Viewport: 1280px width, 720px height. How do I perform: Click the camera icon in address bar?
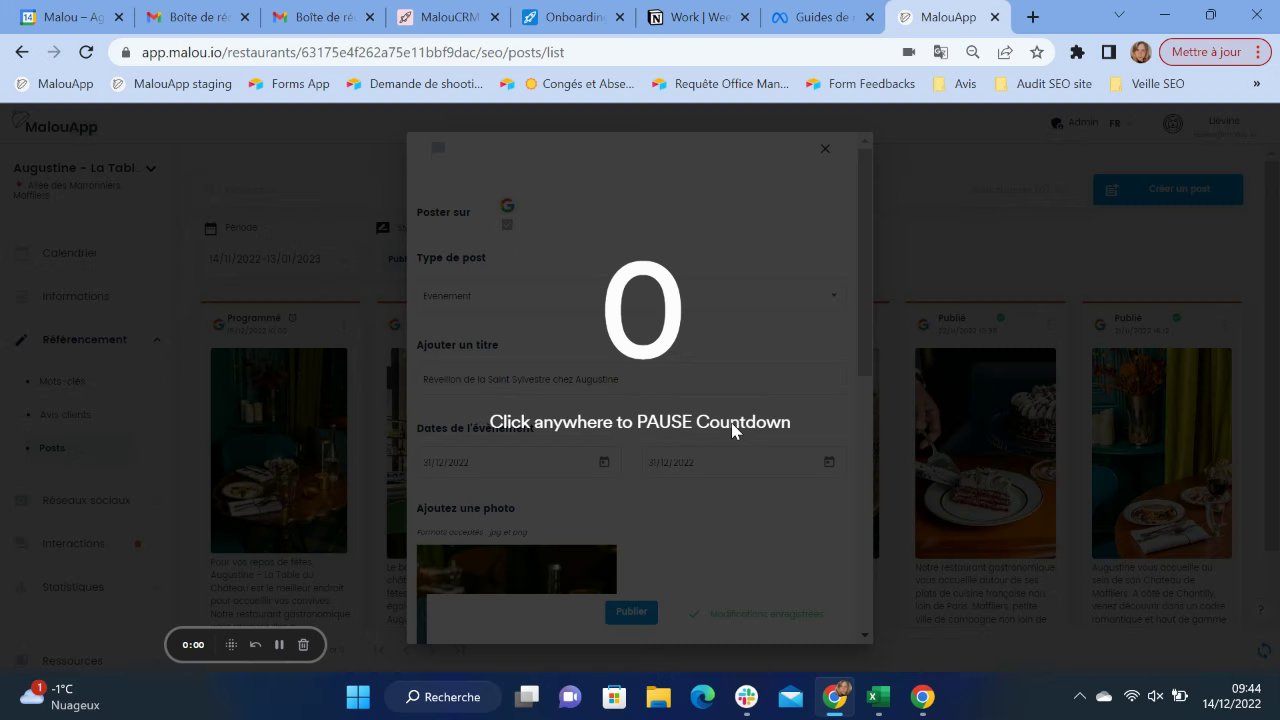(908, 52)
